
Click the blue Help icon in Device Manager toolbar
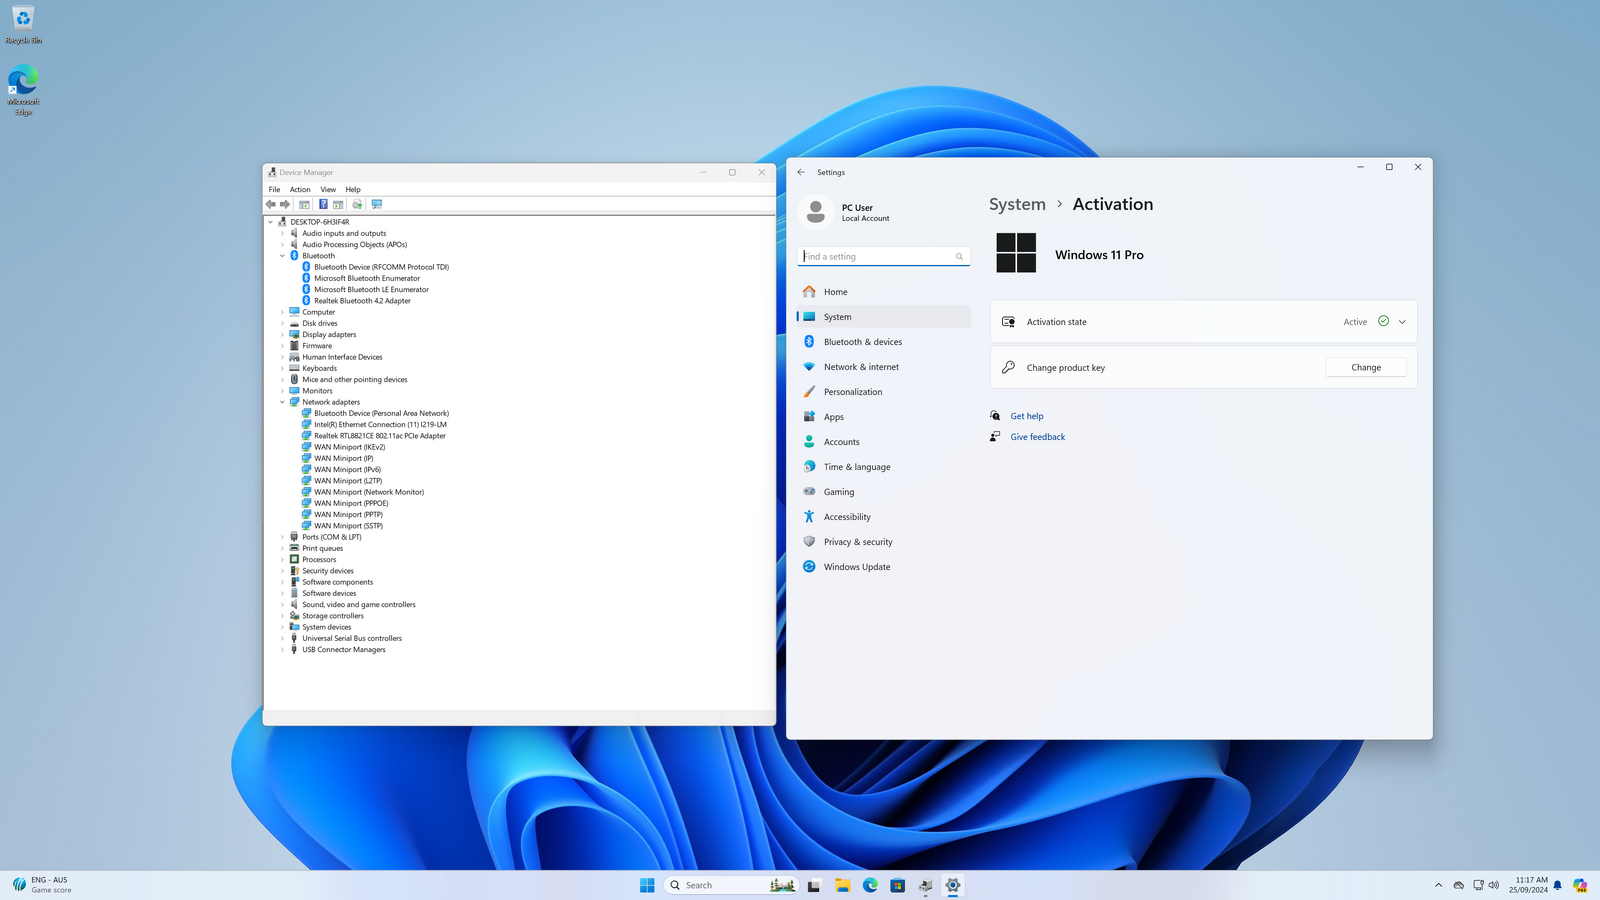323,204
